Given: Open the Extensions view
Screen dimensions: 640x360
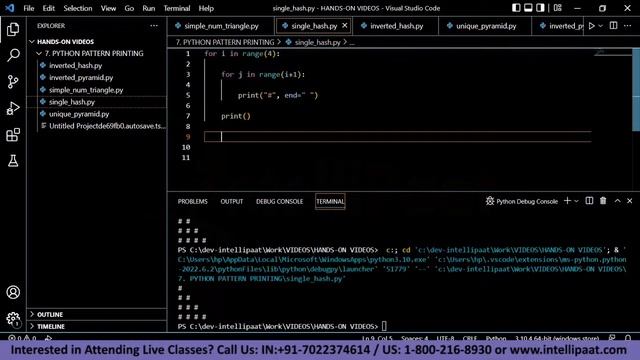Looking at the screenshot, I should point(13,135).
